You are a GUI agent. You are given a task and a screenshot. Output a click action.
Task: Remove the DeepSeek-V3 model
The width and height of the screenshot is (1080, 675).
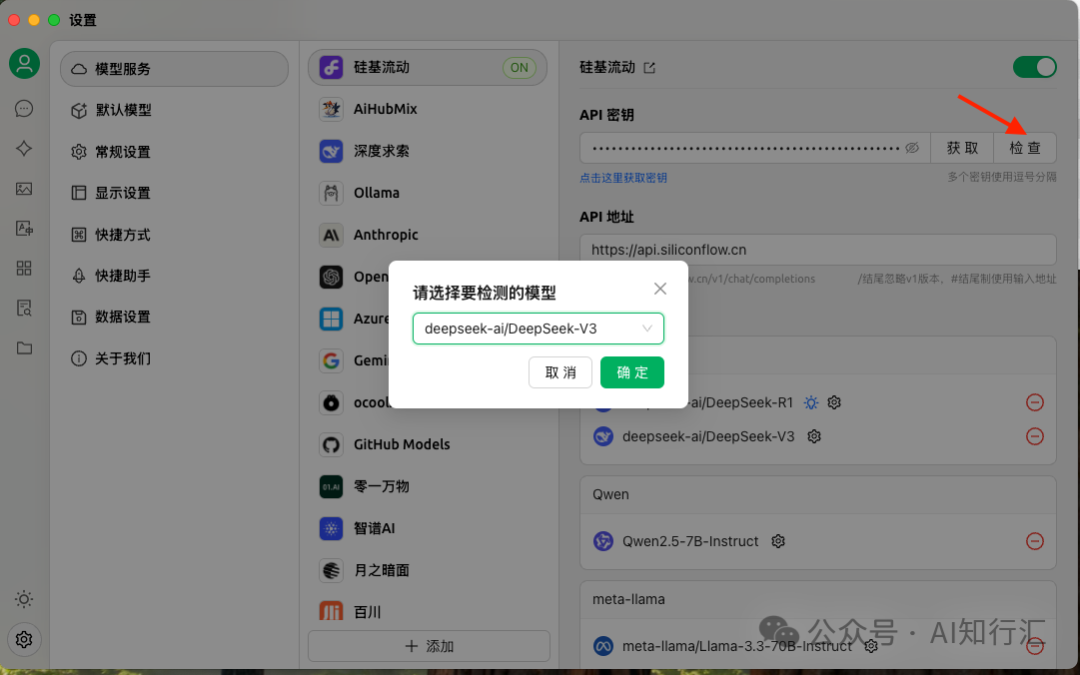tap(1035, 437)
